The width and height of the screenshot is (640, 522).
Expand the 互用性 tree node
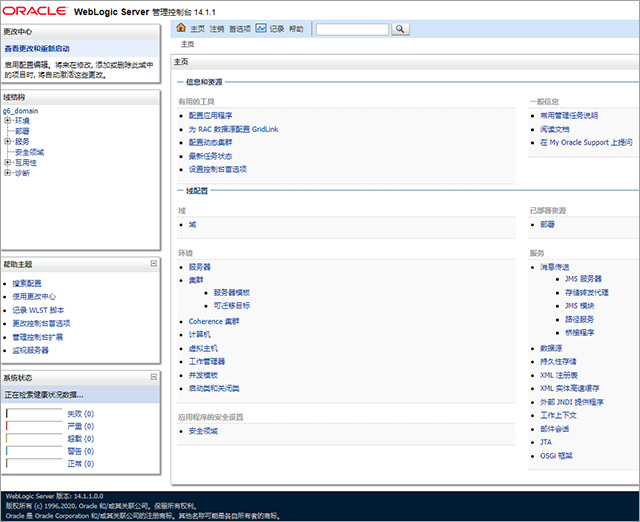7,162
